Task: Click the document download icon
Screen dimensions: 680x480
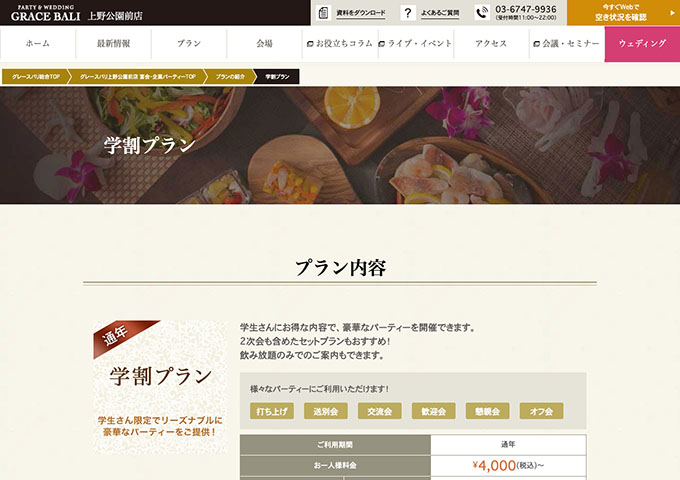Action: tap(323, 13)
